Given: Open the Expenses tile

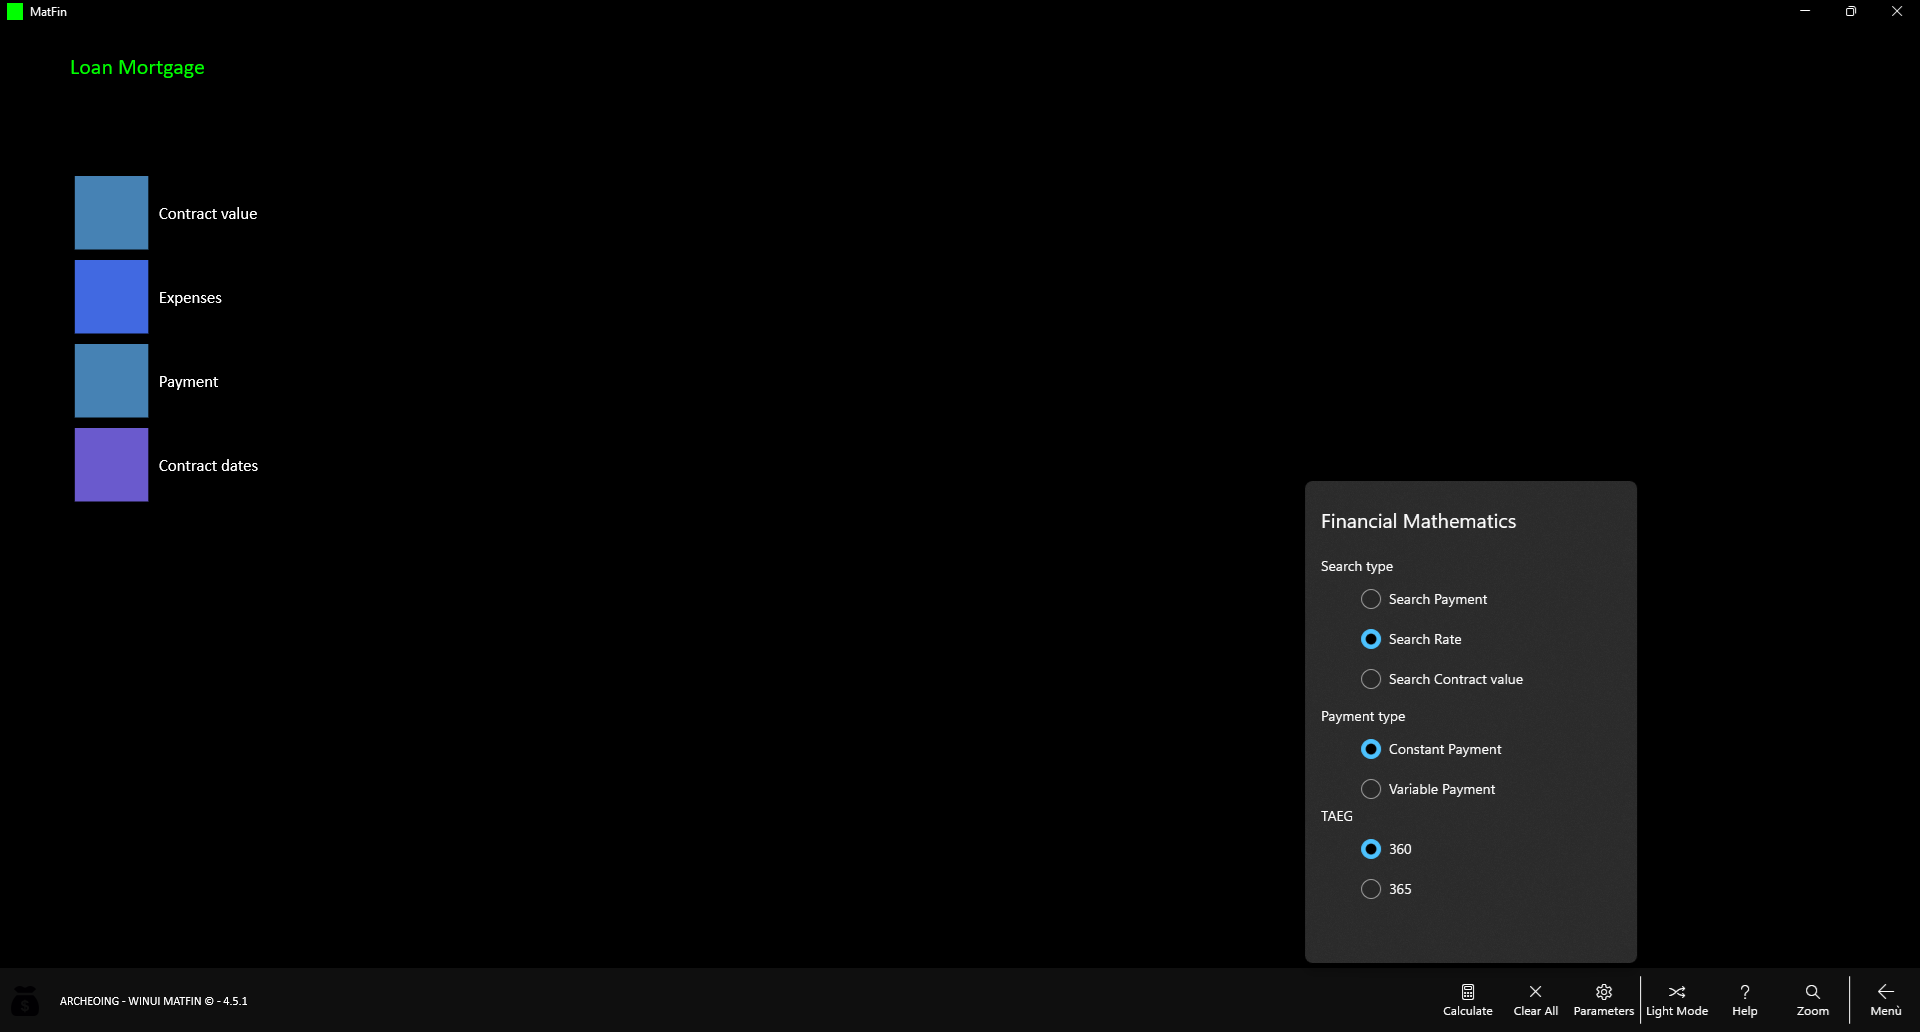Looking at the screenshot, I should tap(111, 297).
